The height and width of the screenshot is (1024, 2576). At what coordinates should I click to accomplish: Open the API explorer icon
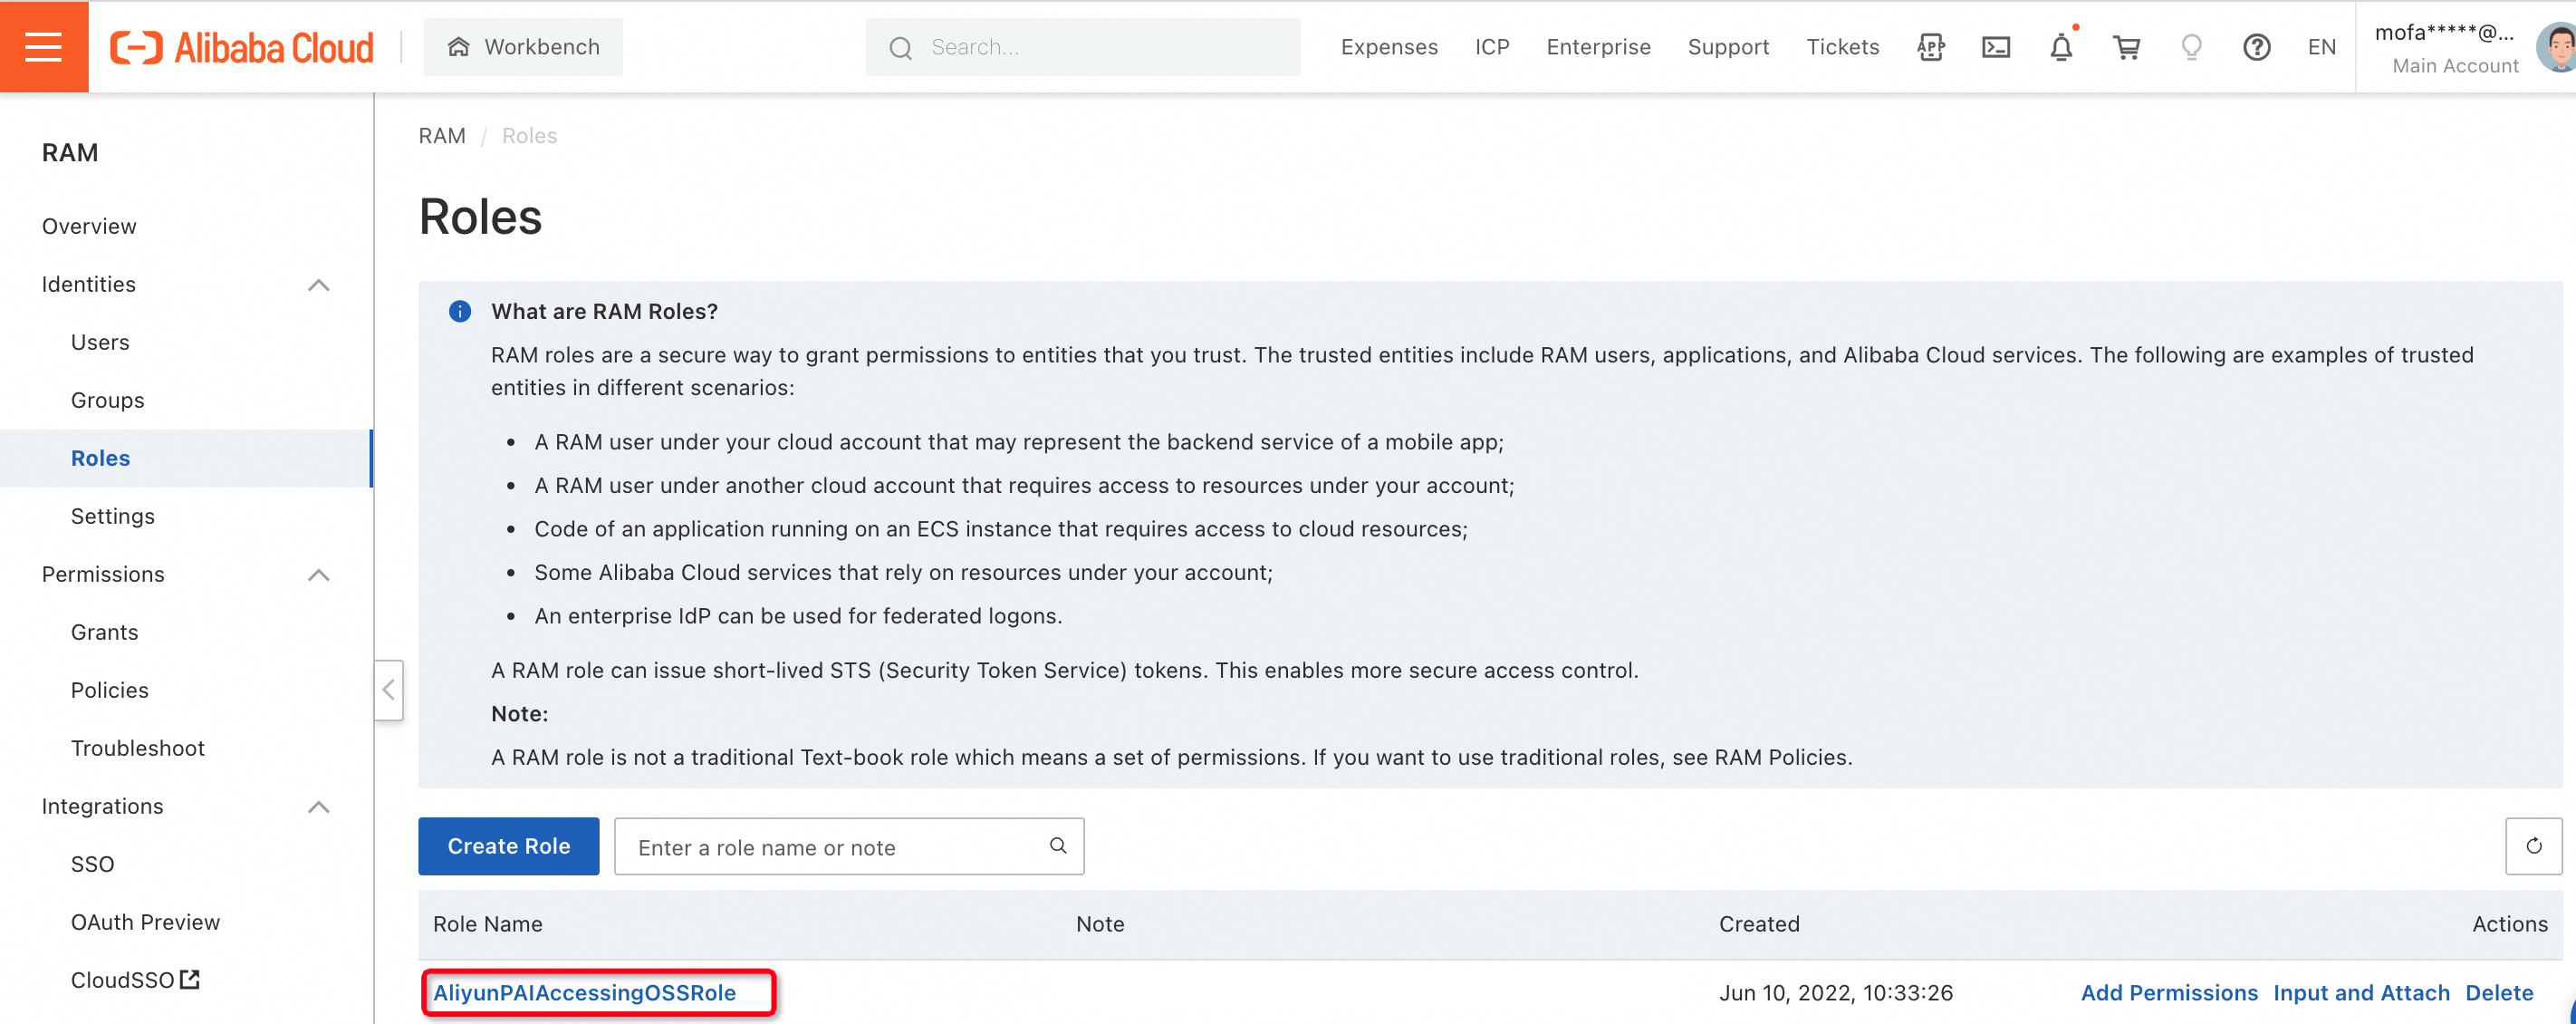[1931, 47]
